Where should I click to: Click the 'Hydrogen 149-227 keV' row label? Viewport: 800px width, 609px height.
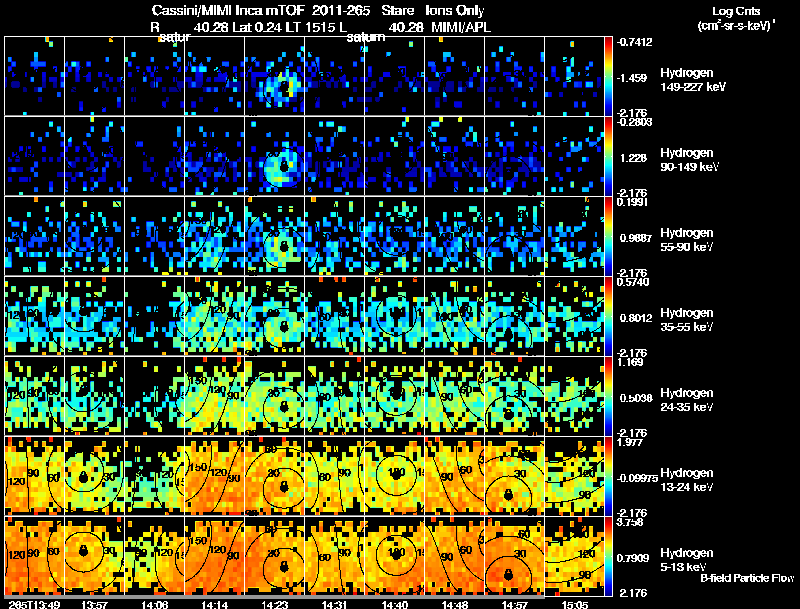click(x=692, y=80)
